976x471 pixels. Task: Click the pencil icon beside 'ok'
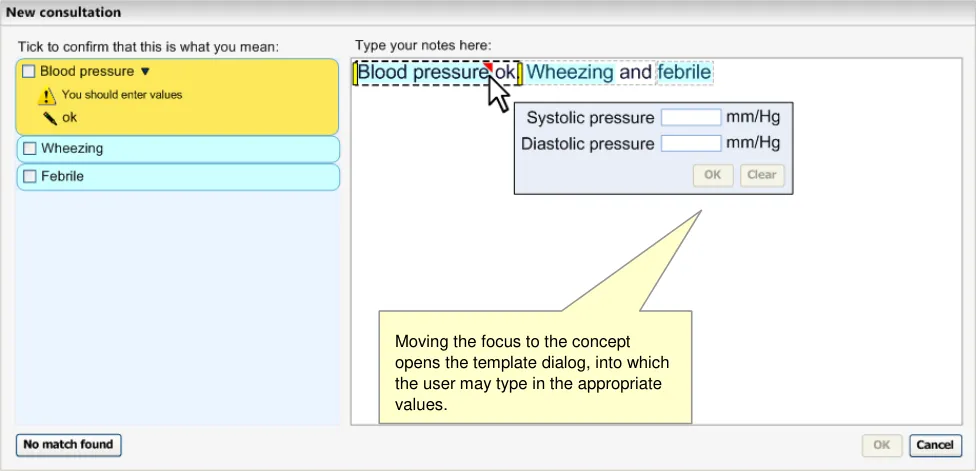pyautogui.click(x=48, y=118)
